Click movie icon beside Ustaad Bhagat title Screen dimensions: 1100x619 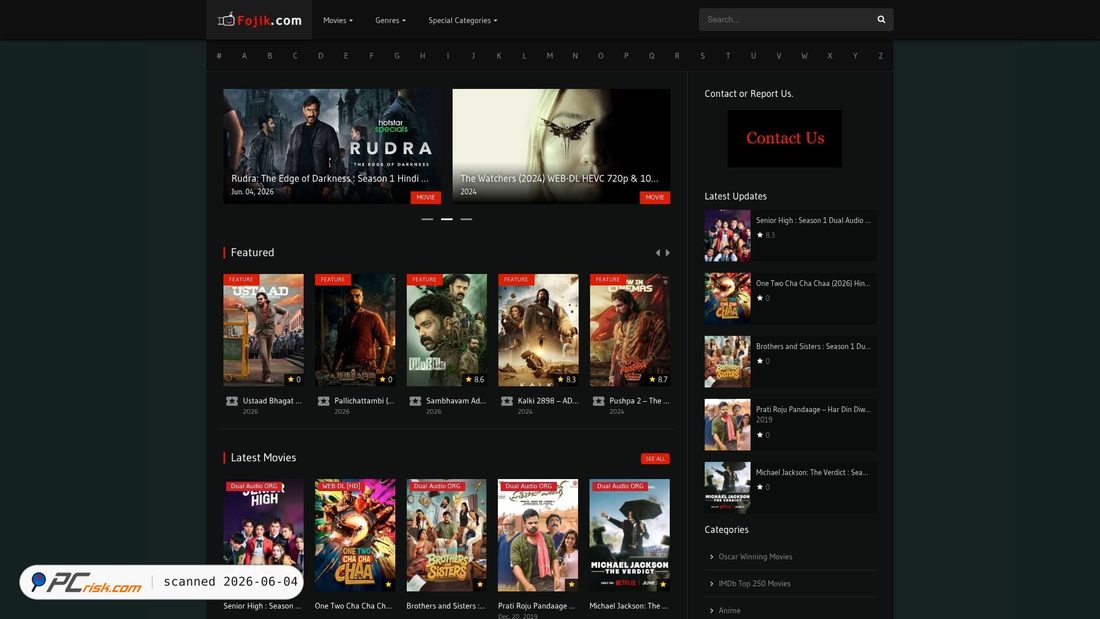click(232, 401)
